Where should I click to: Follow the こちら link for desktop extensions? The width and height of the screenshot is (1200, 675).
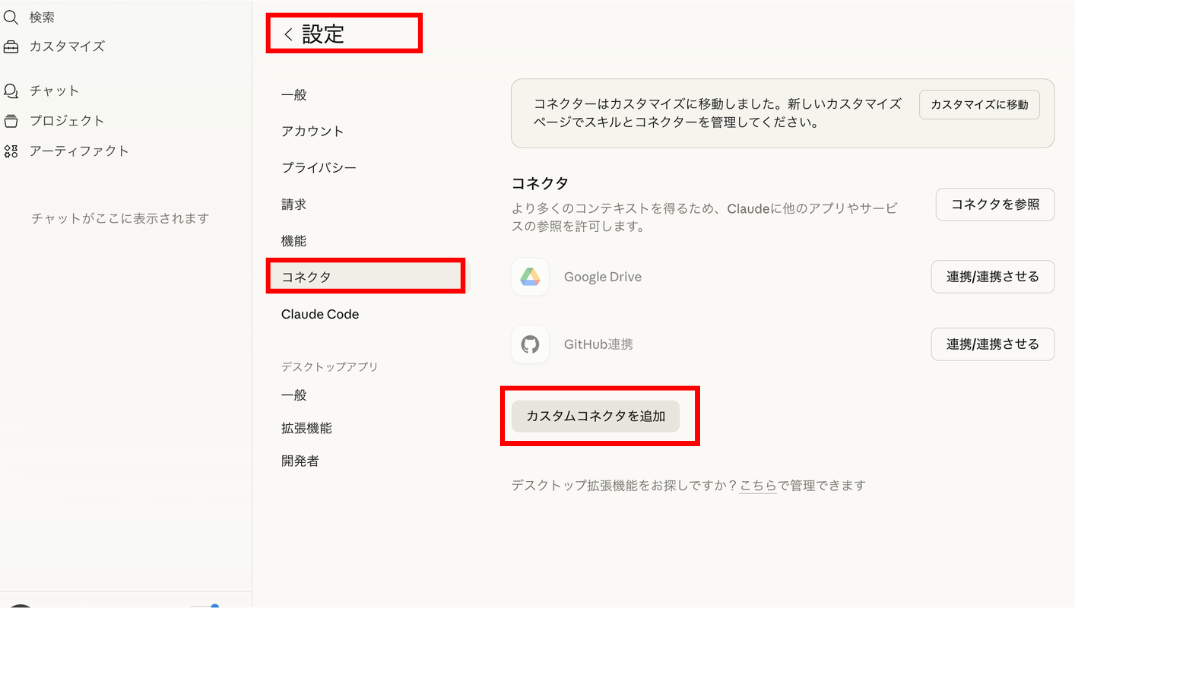tap(758, 485)
